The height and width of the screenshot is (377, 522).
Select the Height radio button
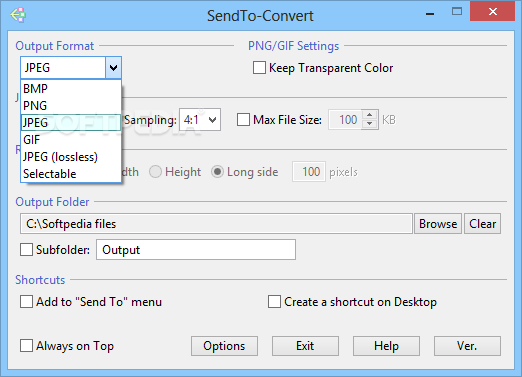point(155,172)
